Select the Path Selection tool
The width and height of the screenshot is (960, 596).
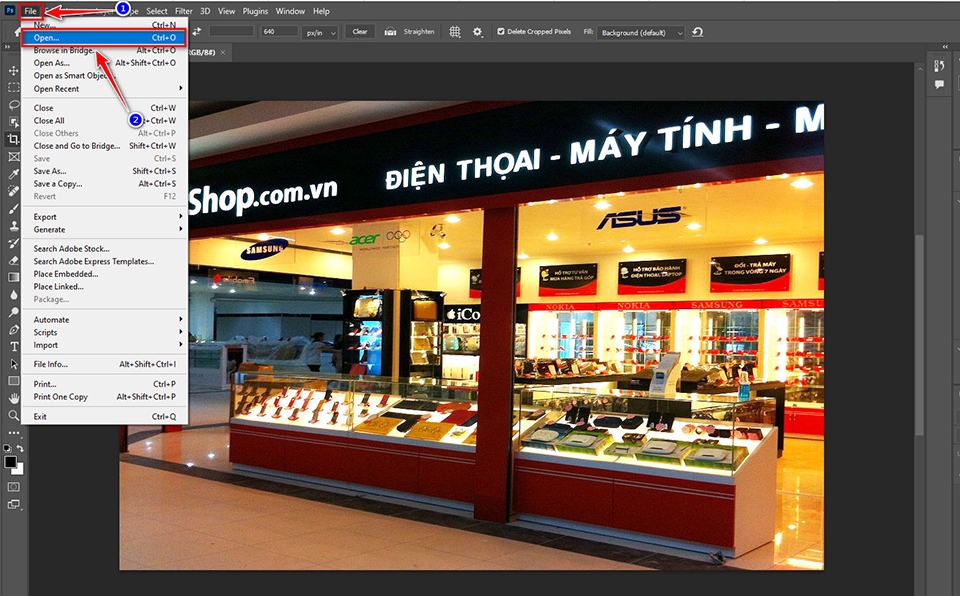[13, 364]
